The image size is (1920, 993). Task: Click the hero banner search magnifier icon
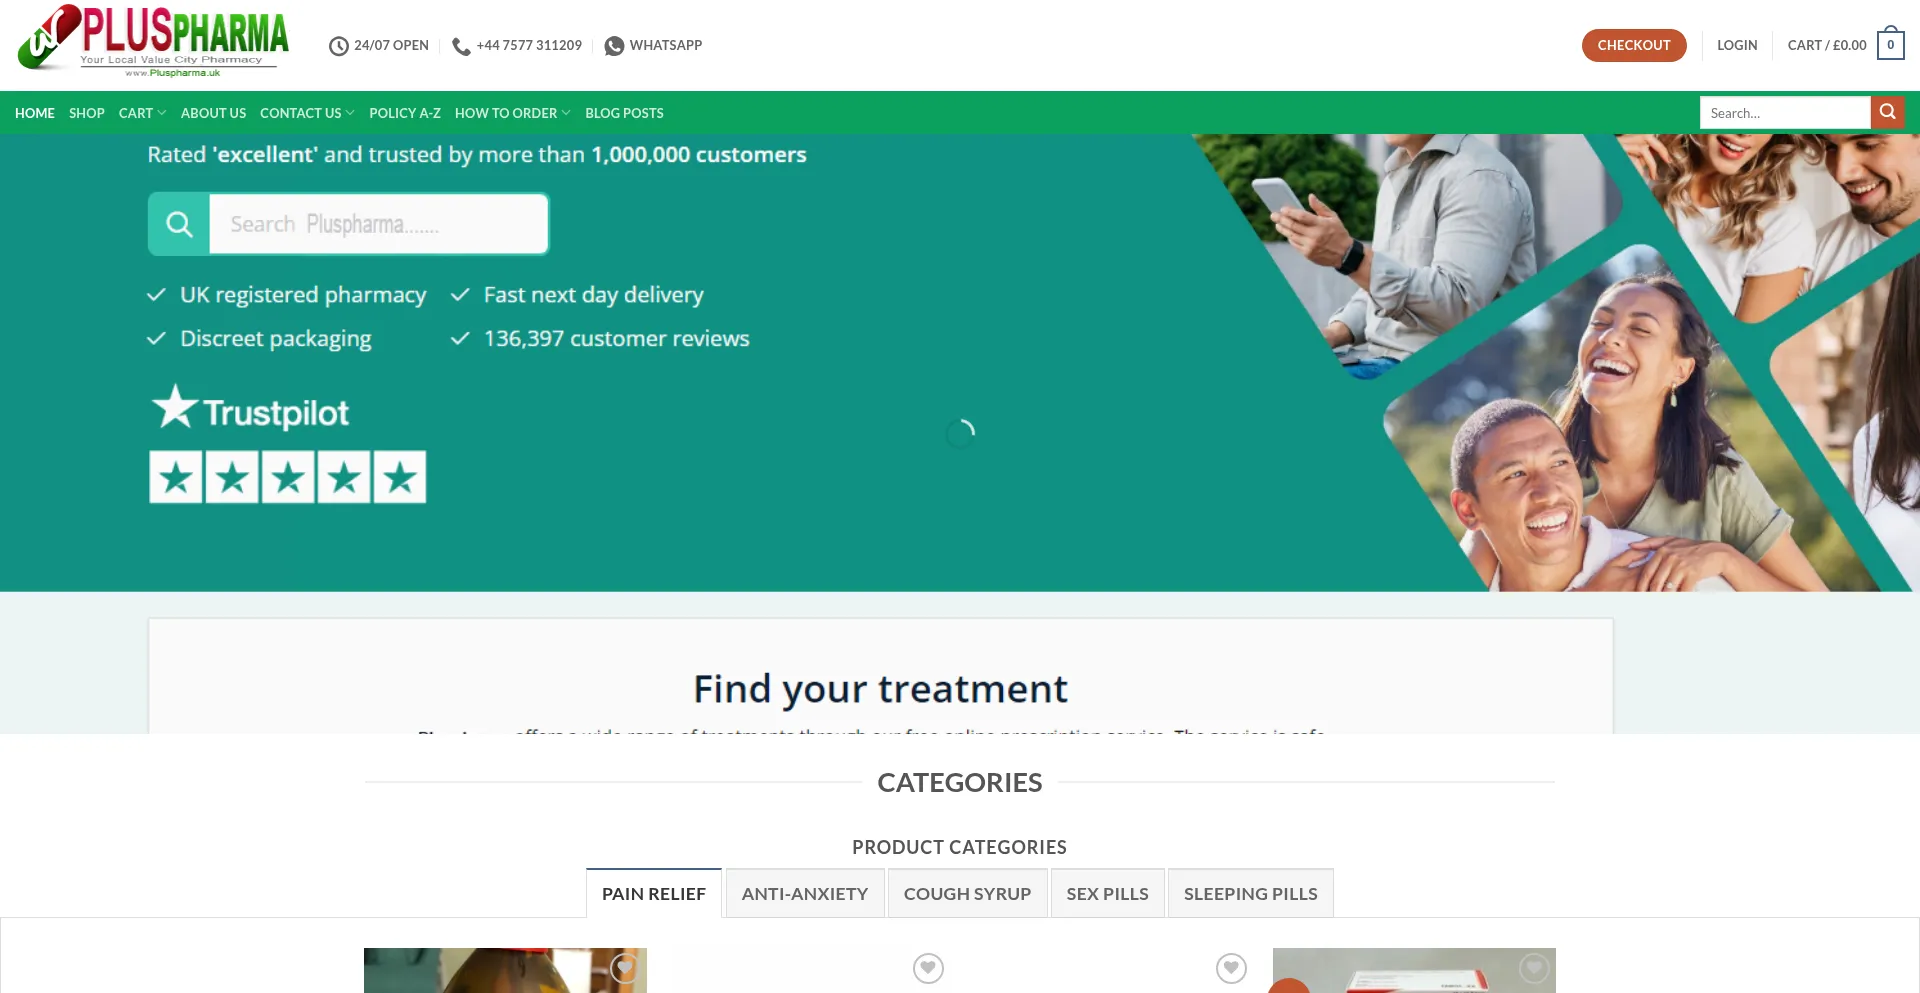pyautogui.click(x=179, y=224)
